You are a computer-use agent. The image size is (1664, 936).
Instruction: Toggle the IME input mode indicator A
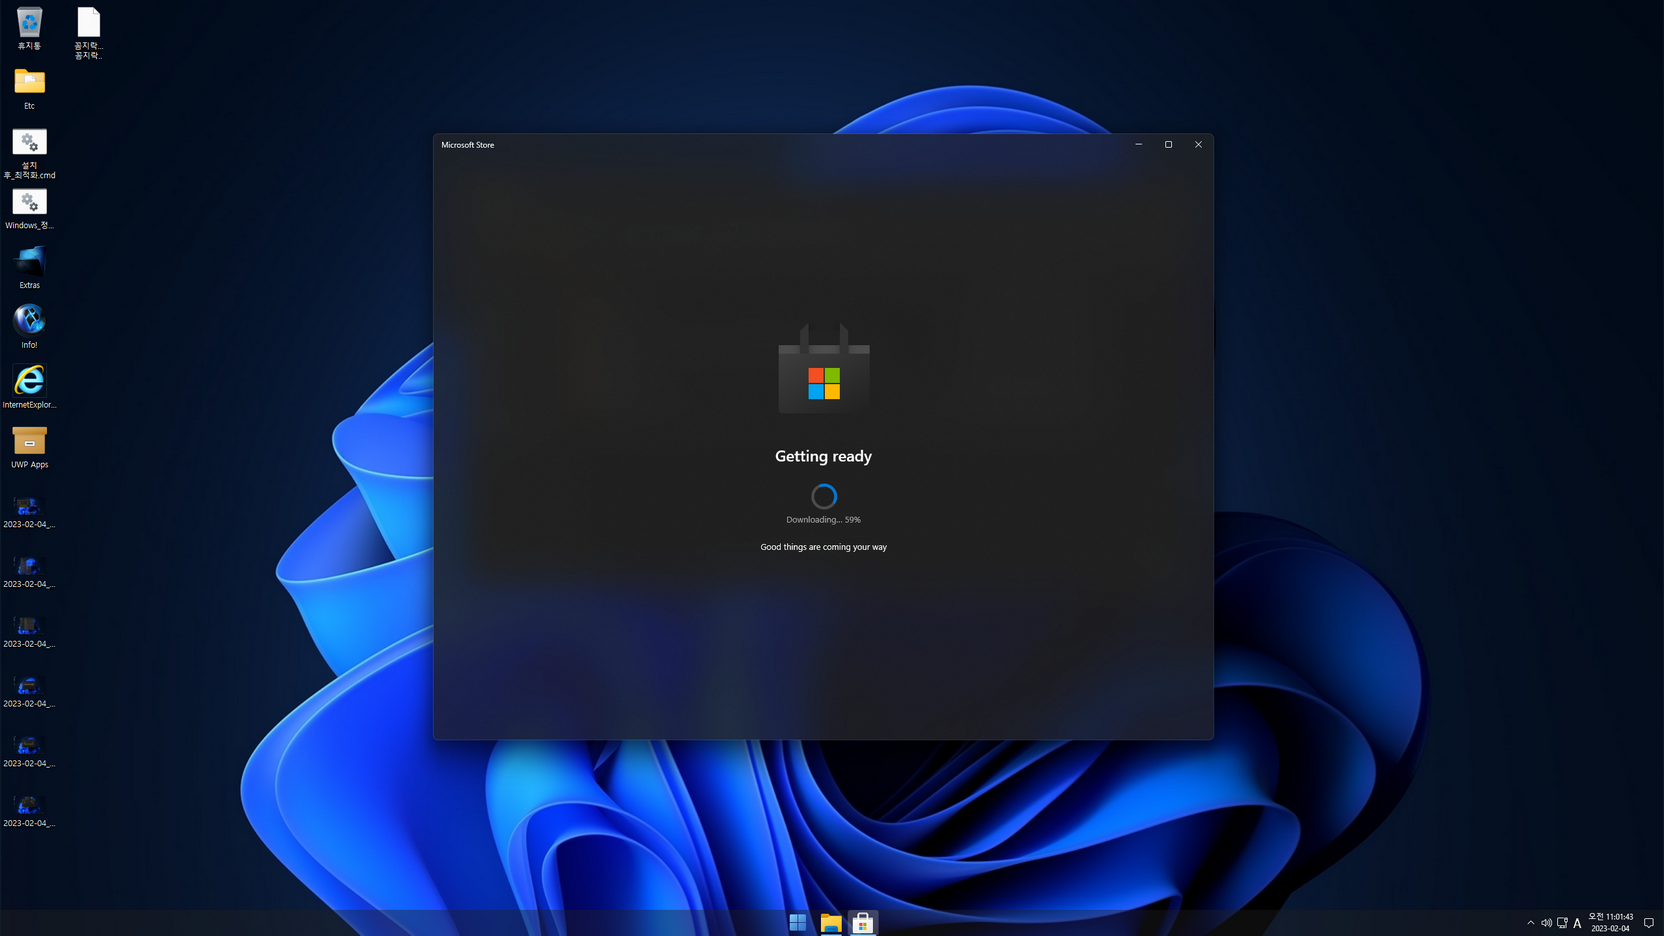tap(1577, 923)
